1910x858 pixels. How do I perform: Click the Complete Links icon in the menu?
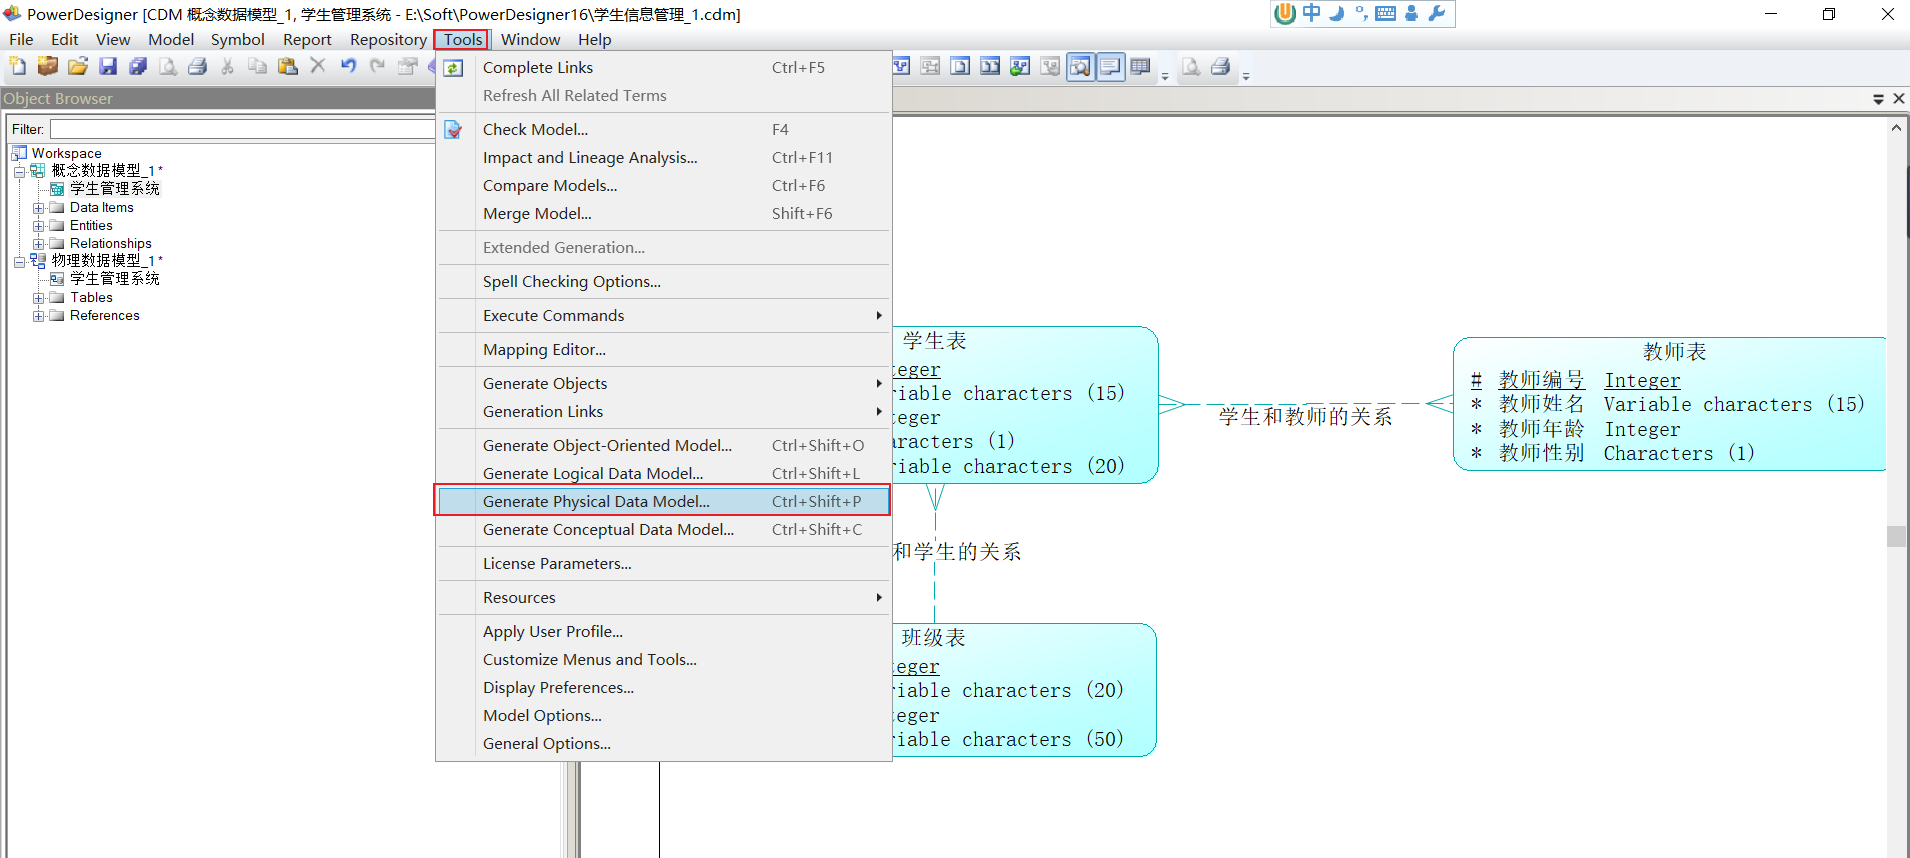pos(454,68)
